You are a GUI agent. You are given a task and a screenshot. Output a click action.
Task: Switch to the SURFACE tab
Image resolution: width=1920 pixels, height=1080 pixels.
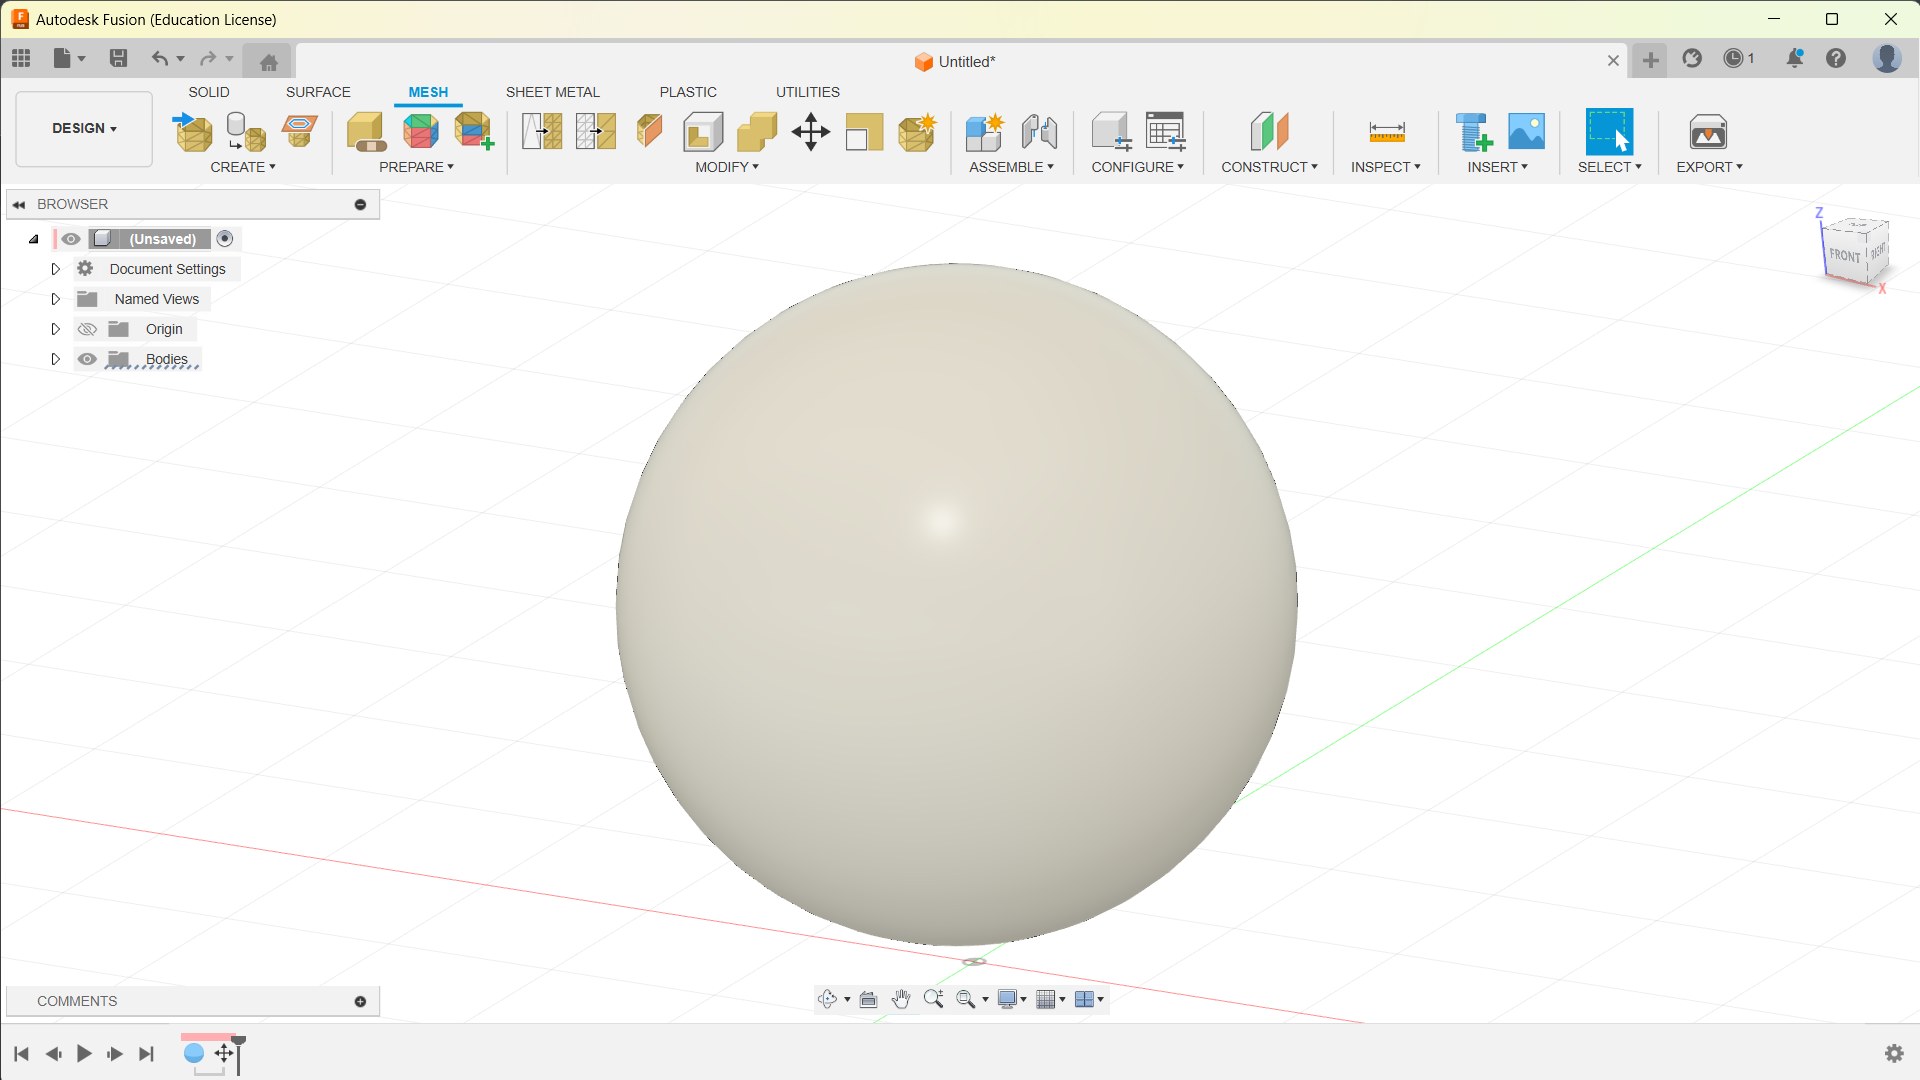tap(318, 92)
